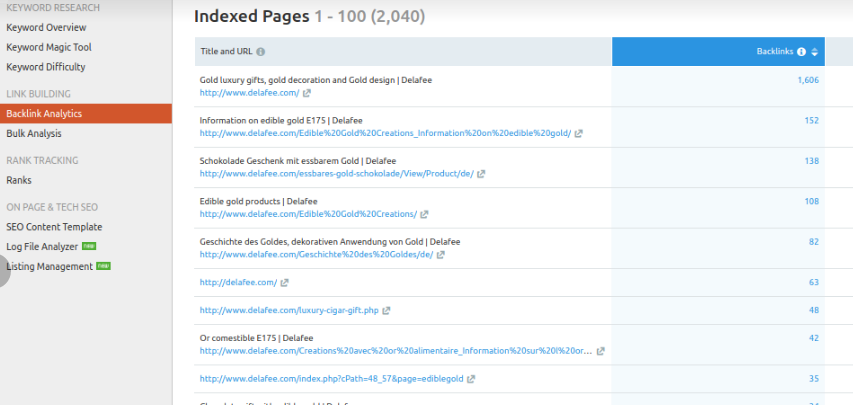Select Backlink Analytics in sidebar
The width and height of the screenshot is (853, 405).
coord(44,114)
